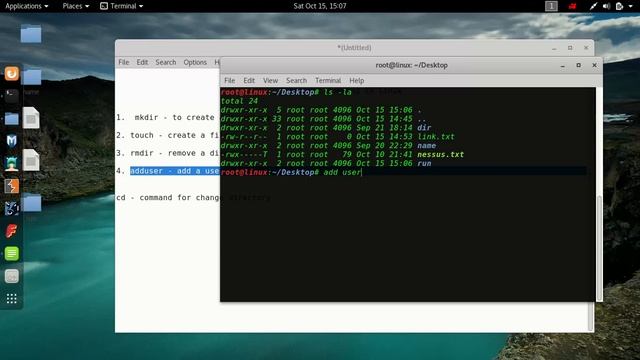Click the pen-shaped tray icon in top bar
Image resolution: width=640 pixels, height=360 pixels.
[x=593, y=6]
